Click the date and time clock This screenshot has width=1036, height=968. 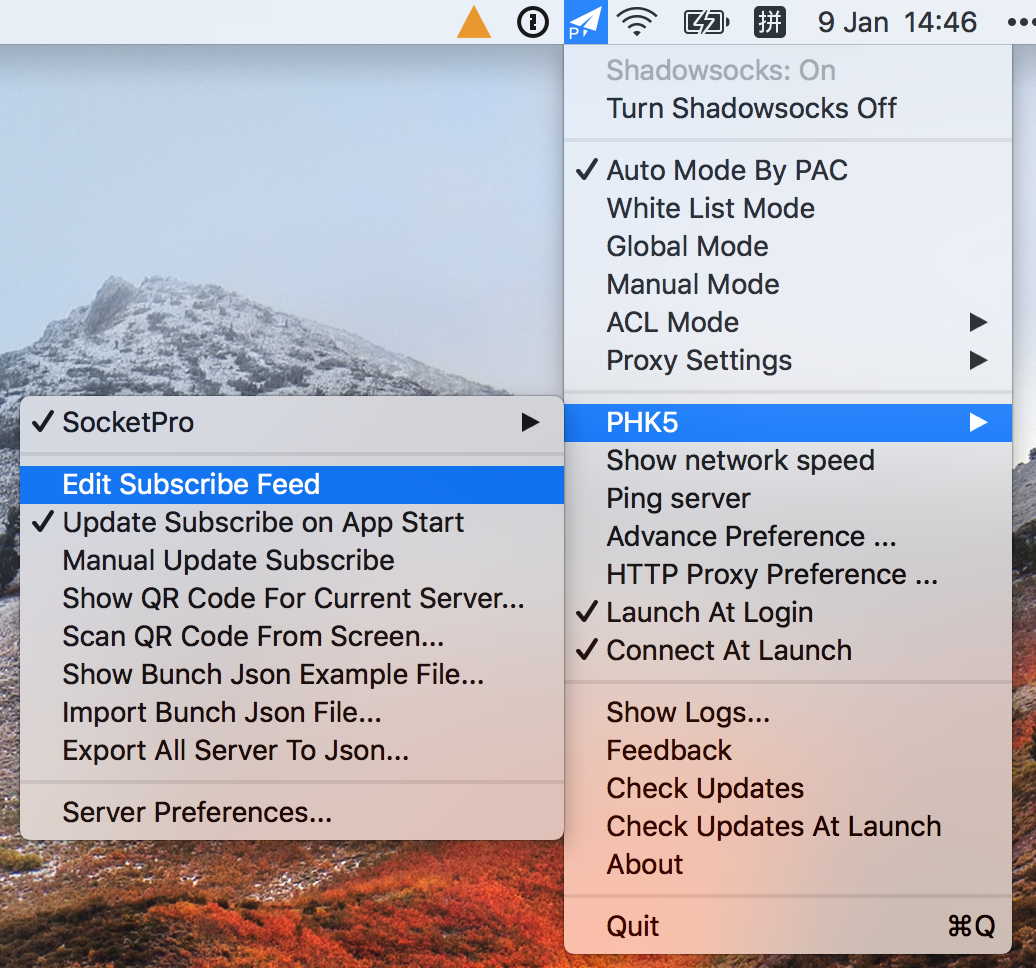pos(897,22)
